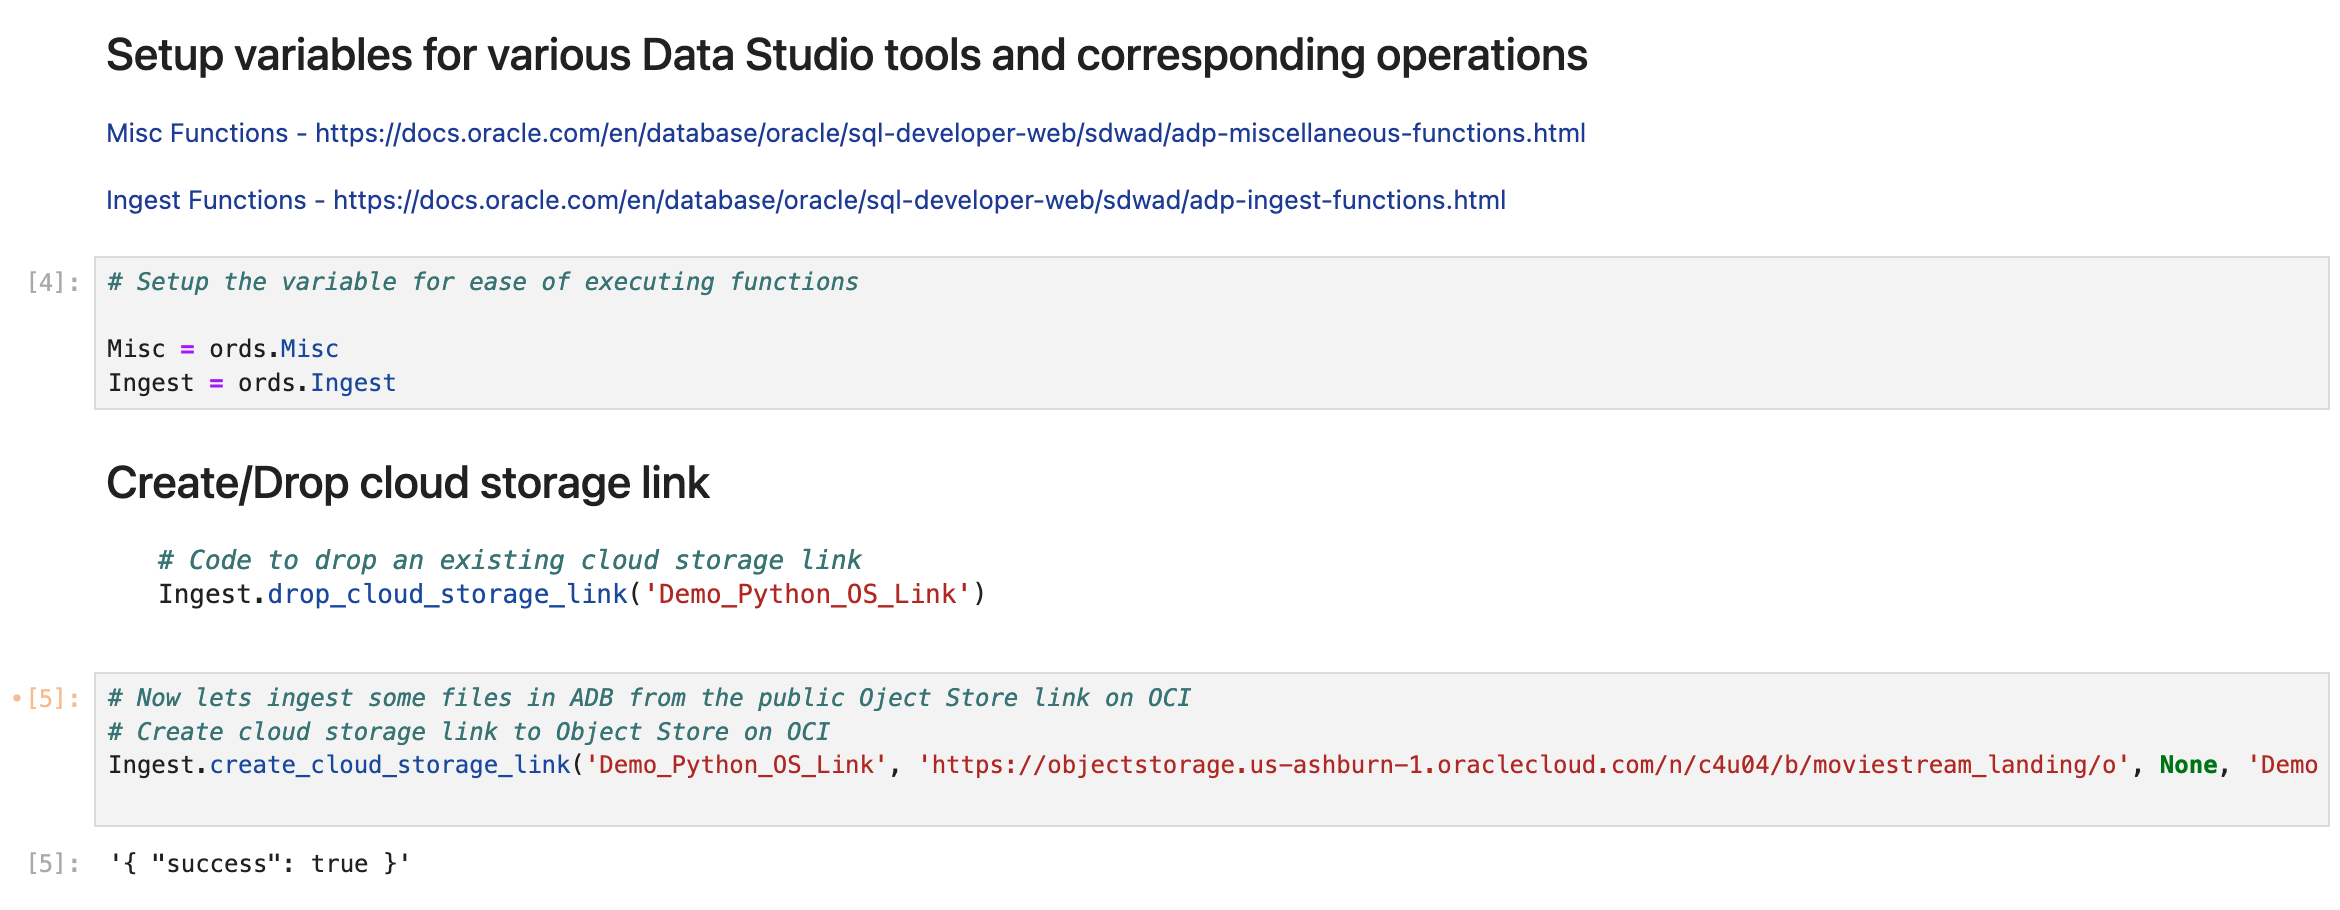Click 'Demo_Python_OS_Link' string in the drop example
The width and height of the screenshot is (2340, 910).
click(807, 594)
